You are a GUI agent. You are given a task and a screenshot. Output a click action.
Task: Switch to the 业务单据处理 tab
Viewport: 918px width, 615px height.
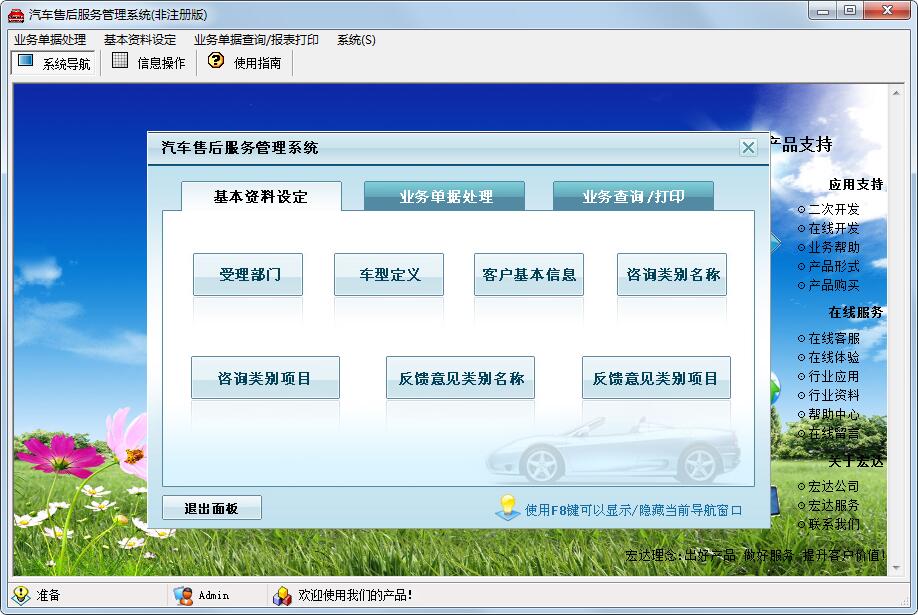[x=445, y=197]
